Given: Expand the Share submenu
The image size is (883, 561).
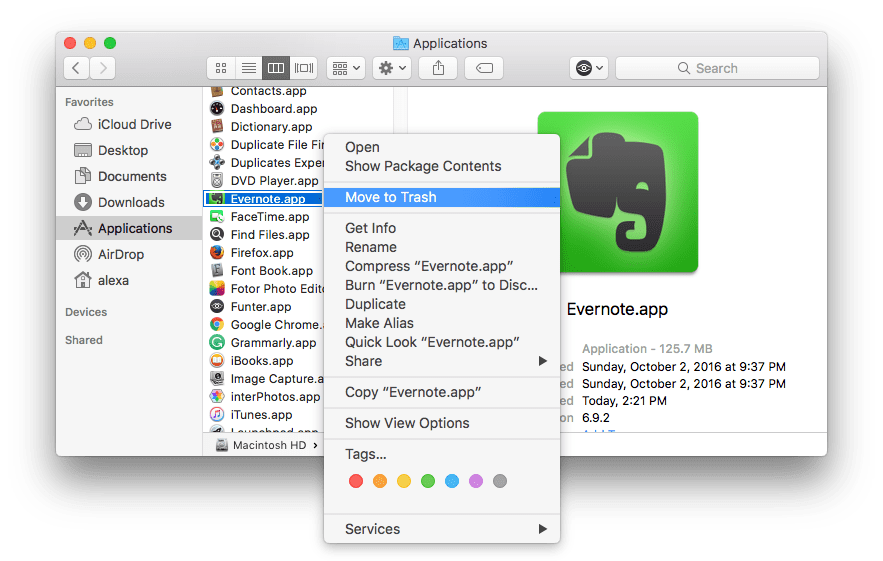Looking at the screenshot, I should tap(442, 361).
